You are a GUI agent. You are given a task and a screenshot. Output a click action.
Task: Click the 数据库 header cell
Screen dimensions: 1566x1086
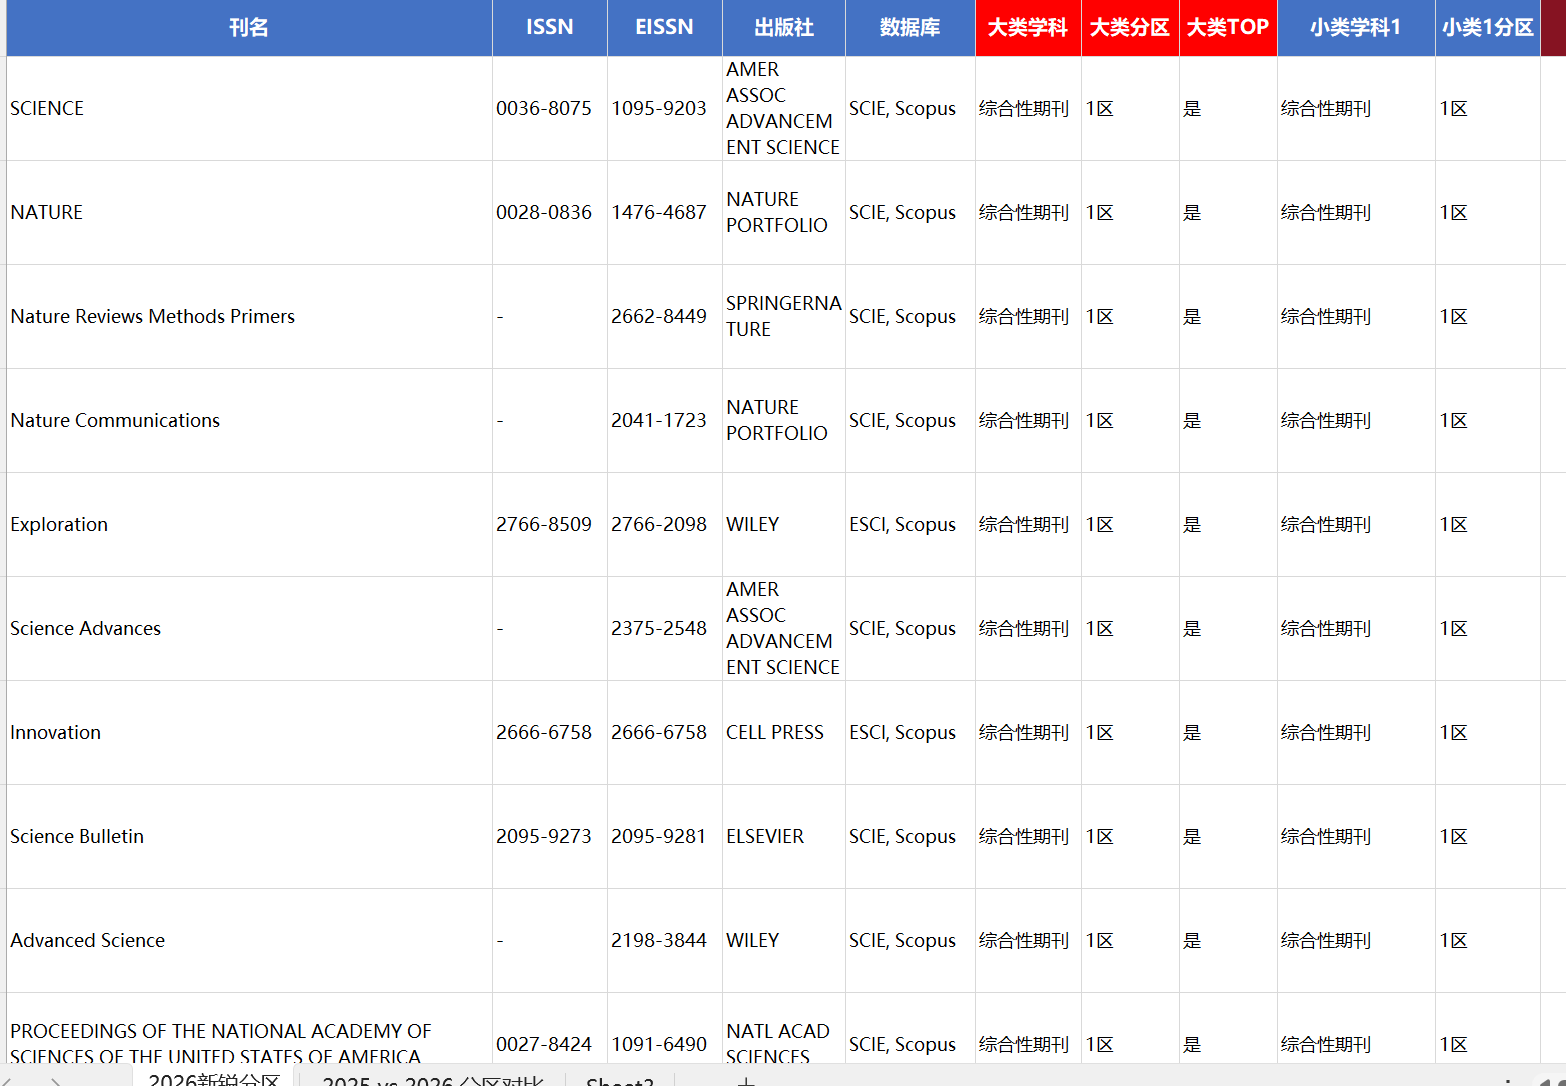(x=910, y=28)
